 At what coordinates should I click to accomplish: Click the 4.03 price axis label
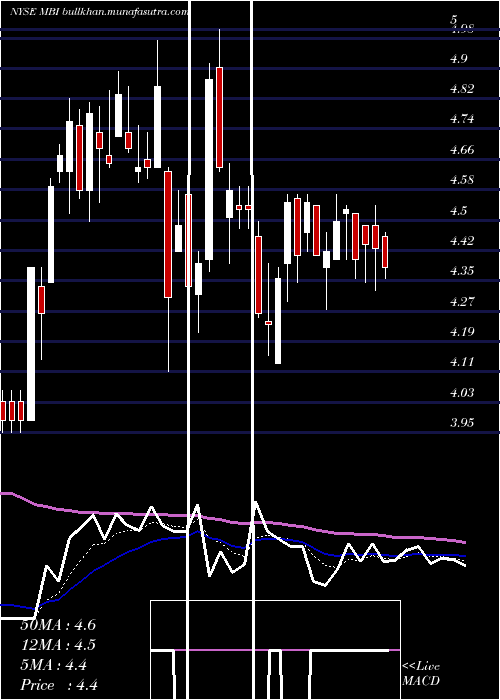pos(462,392)
